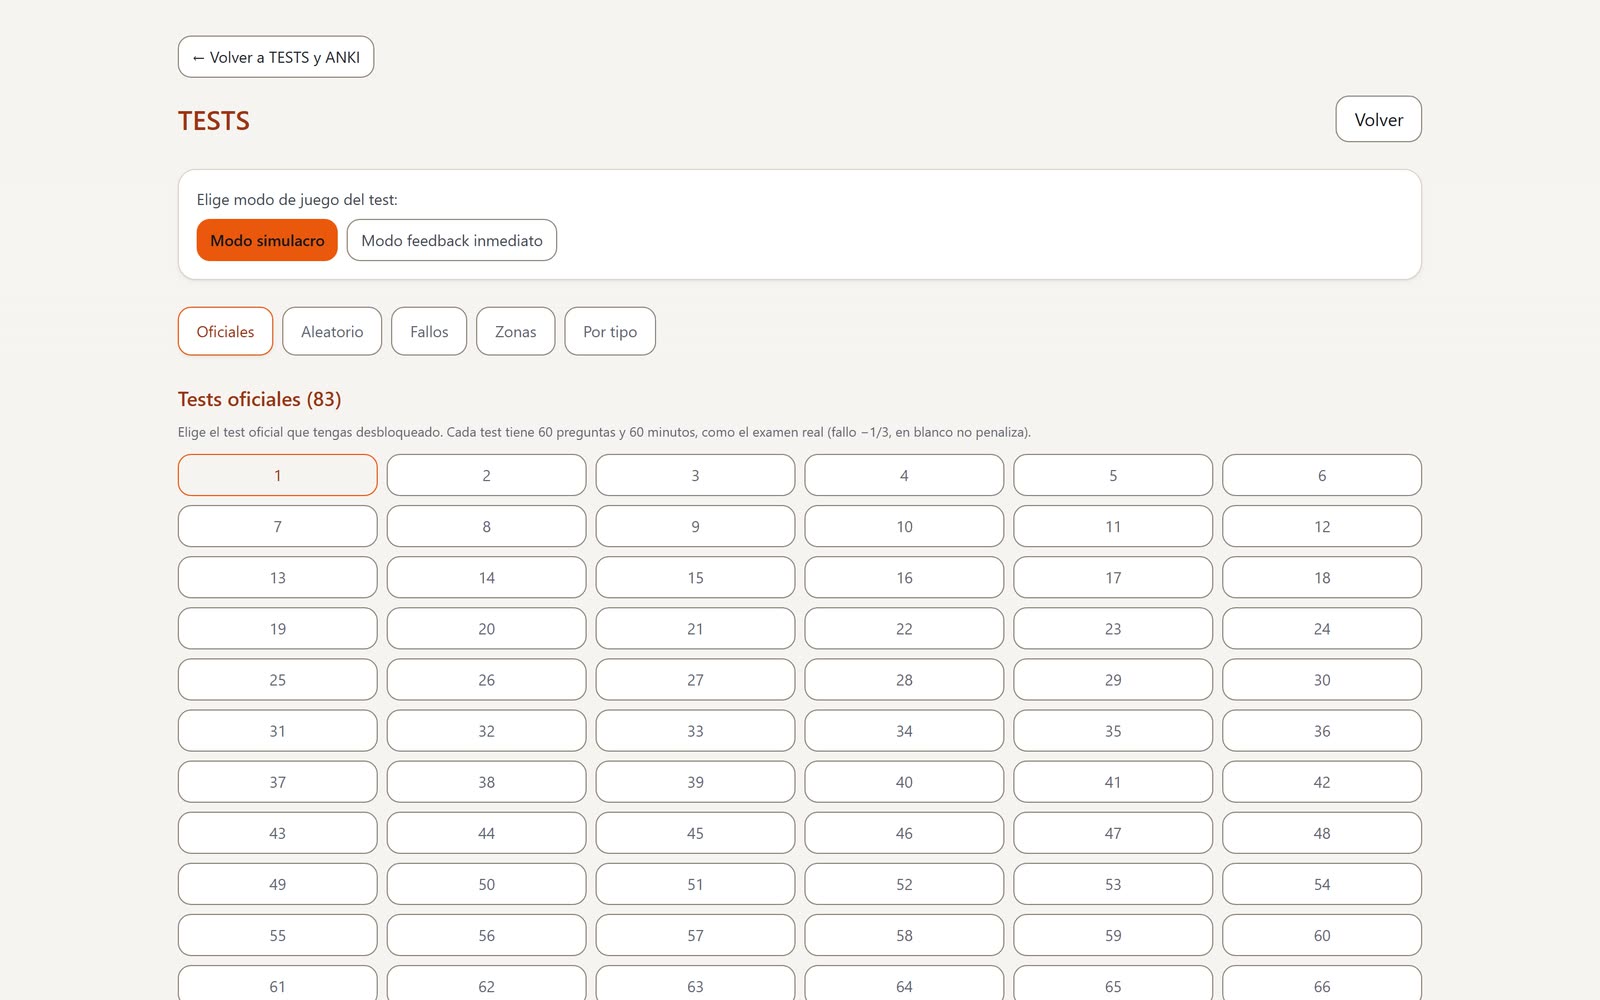This screenshot has height=1000, width=1600.
Task: Select official test 42
Action: pyautogui.click(x=1322, y=781)
